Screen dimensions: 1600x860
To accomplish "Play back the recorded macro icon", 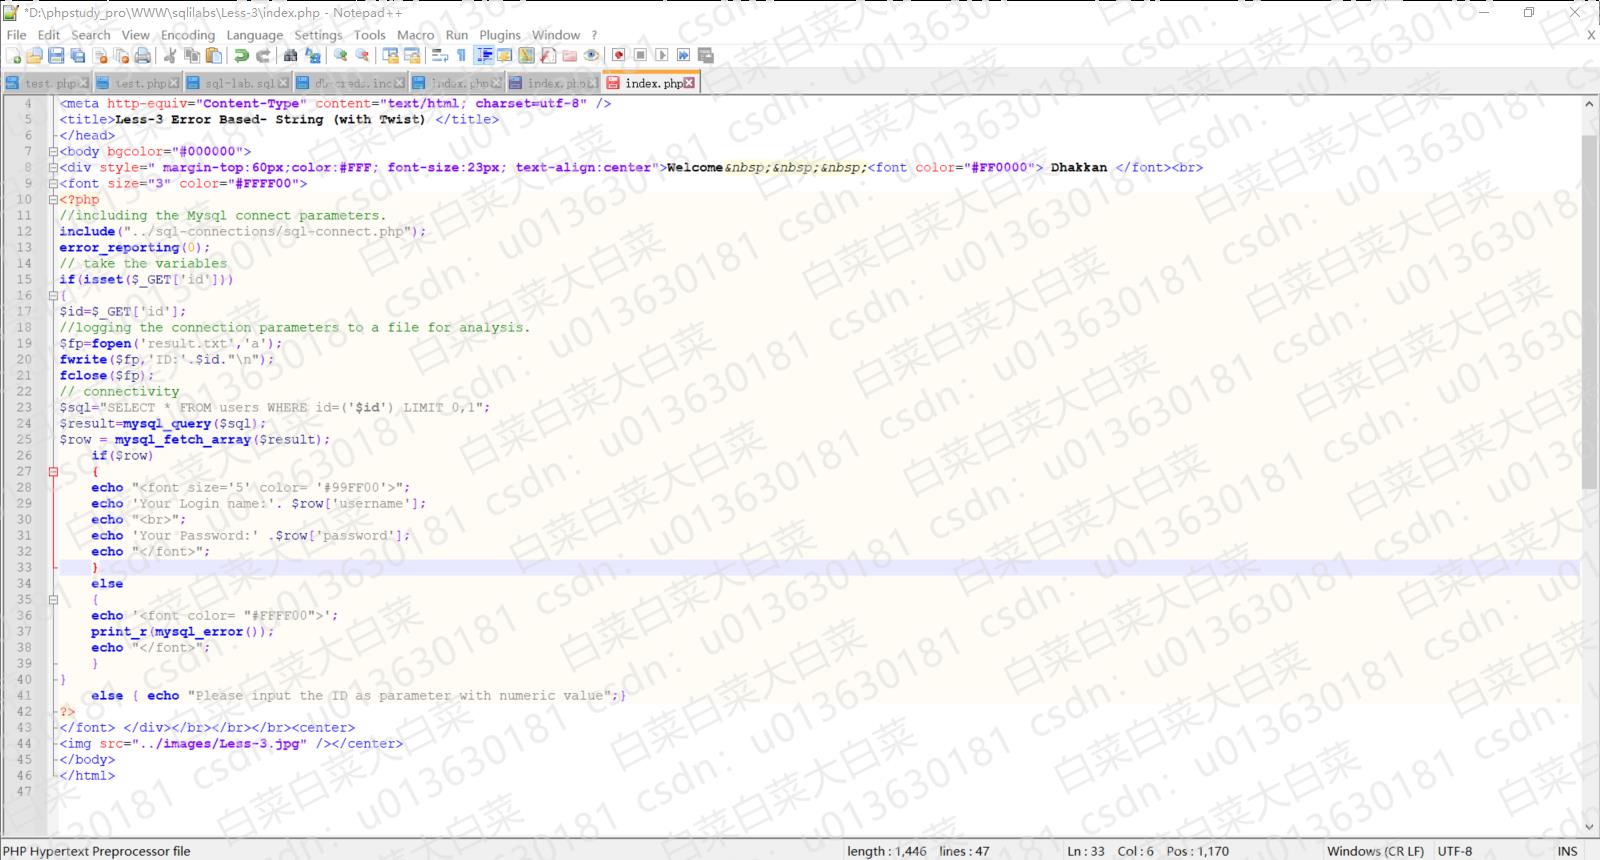I will coord(662,55).
